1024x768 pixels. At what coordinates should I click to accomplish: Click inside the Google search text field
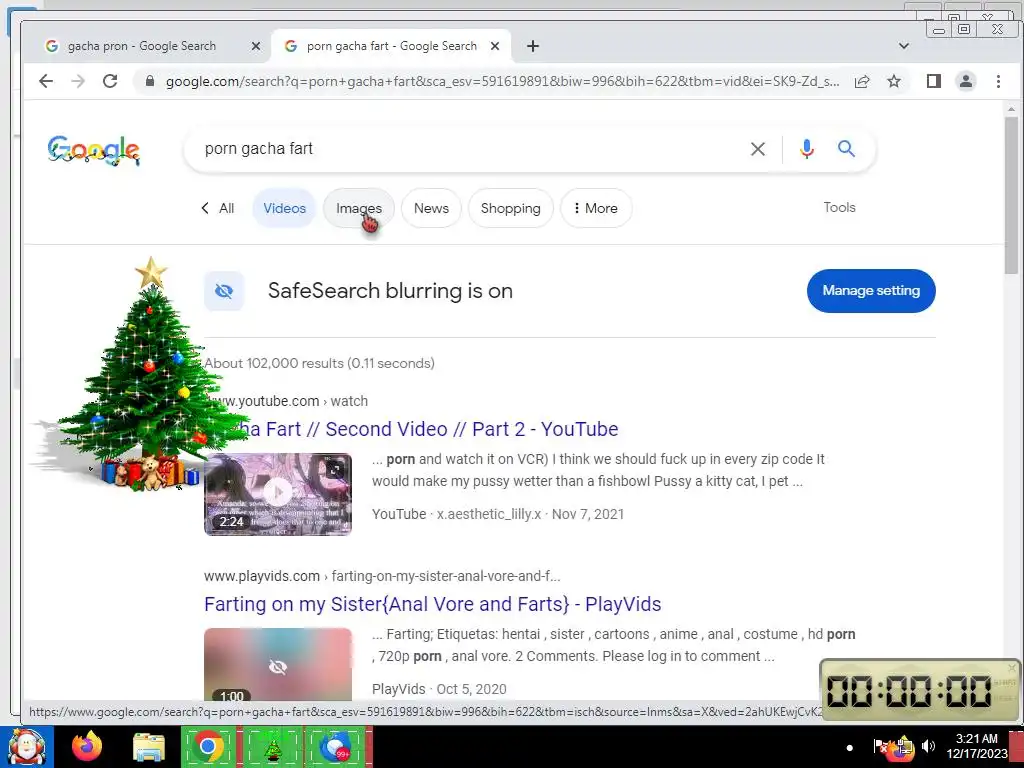[470, 149]
